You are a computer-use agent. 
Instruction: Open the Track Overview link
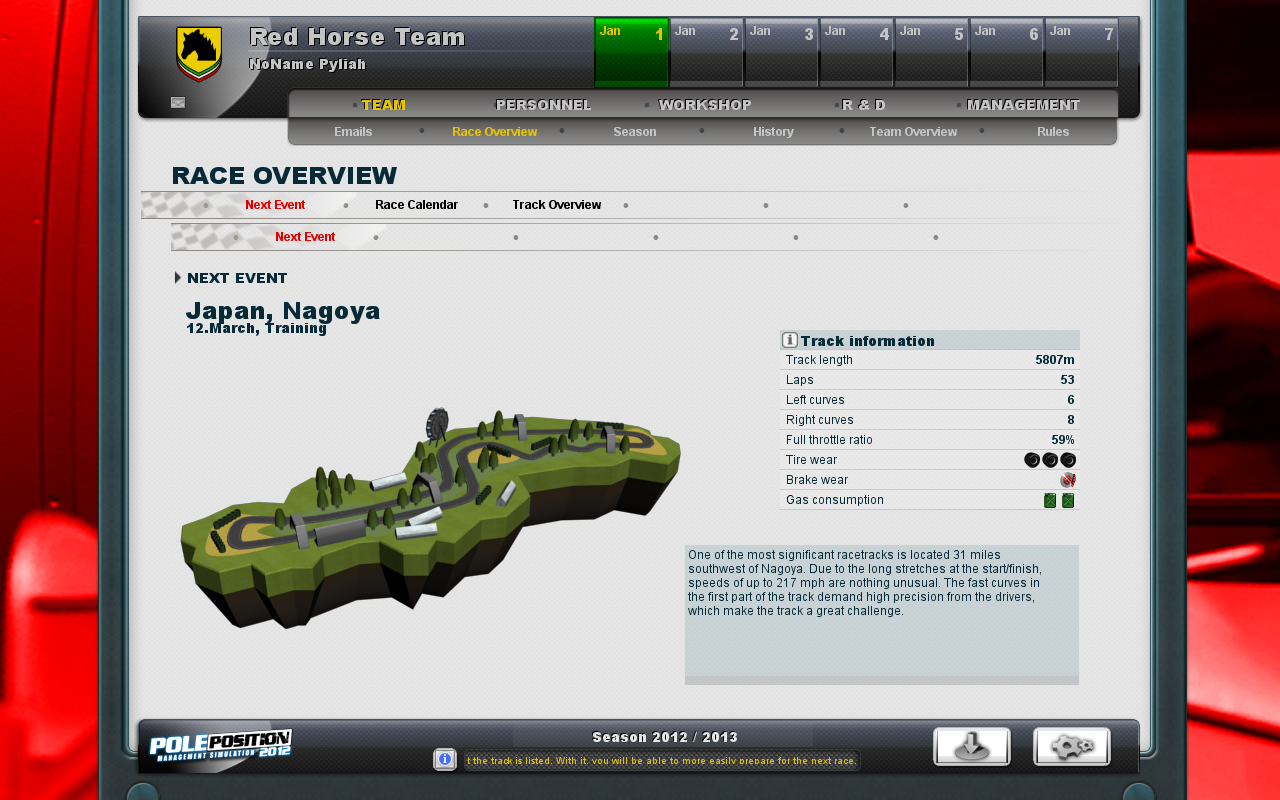(x=556, y=205)
